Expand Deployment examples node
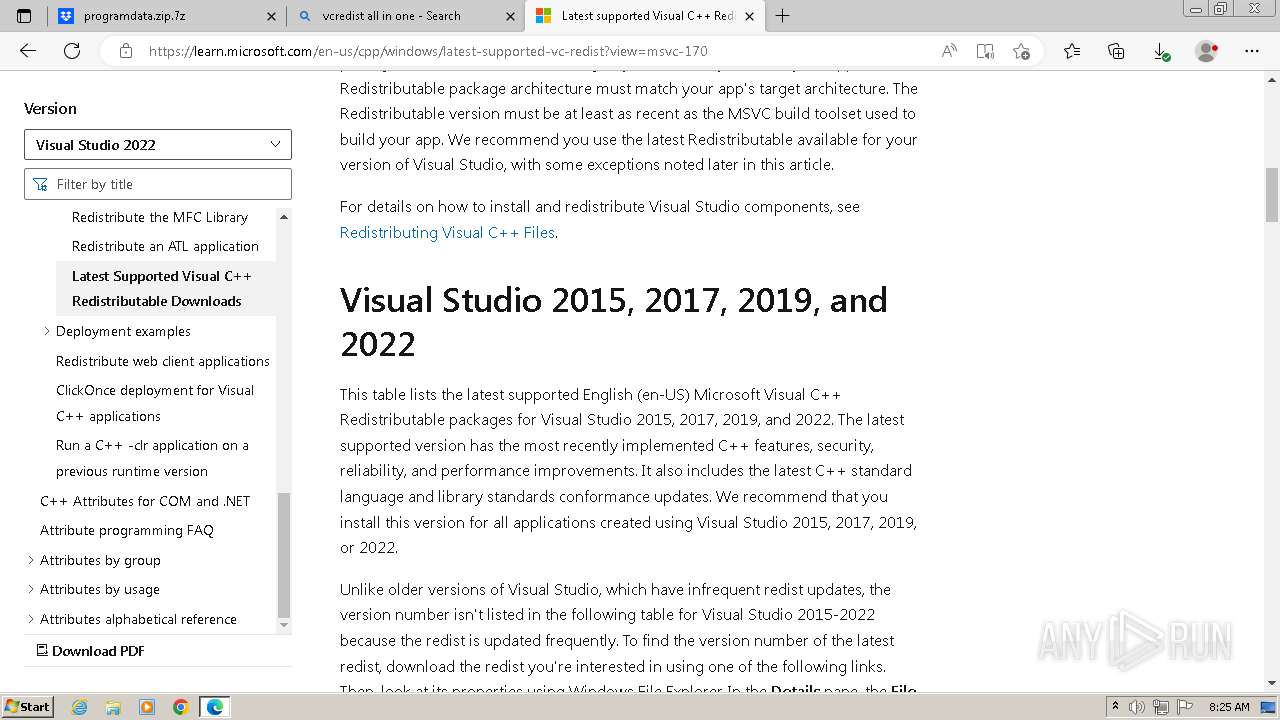Viewport: 1280px width, 720px height. (46, 331)
